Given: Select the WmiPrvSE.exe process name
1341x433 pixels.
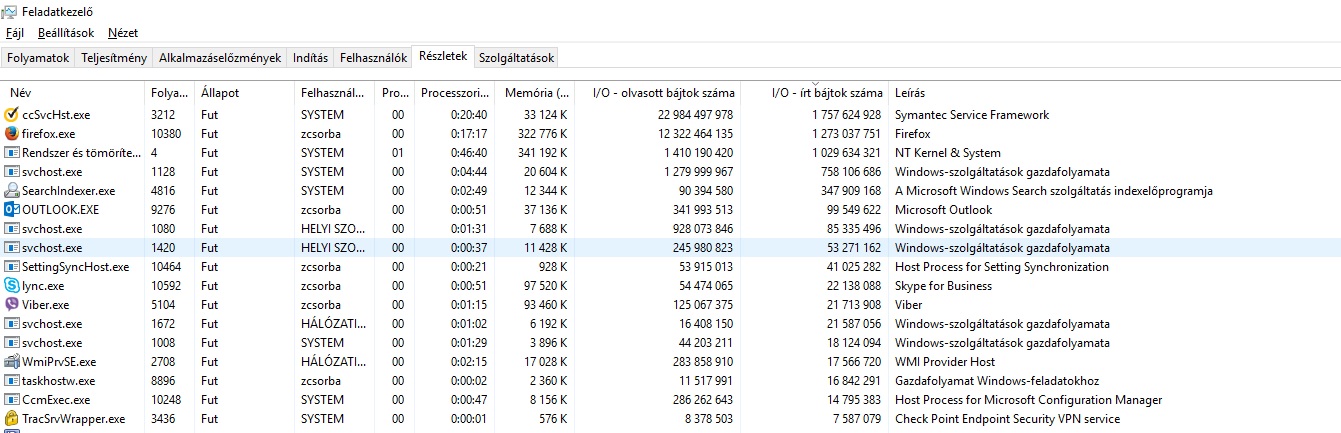Looking at the screenshot, I should [59, 362].
